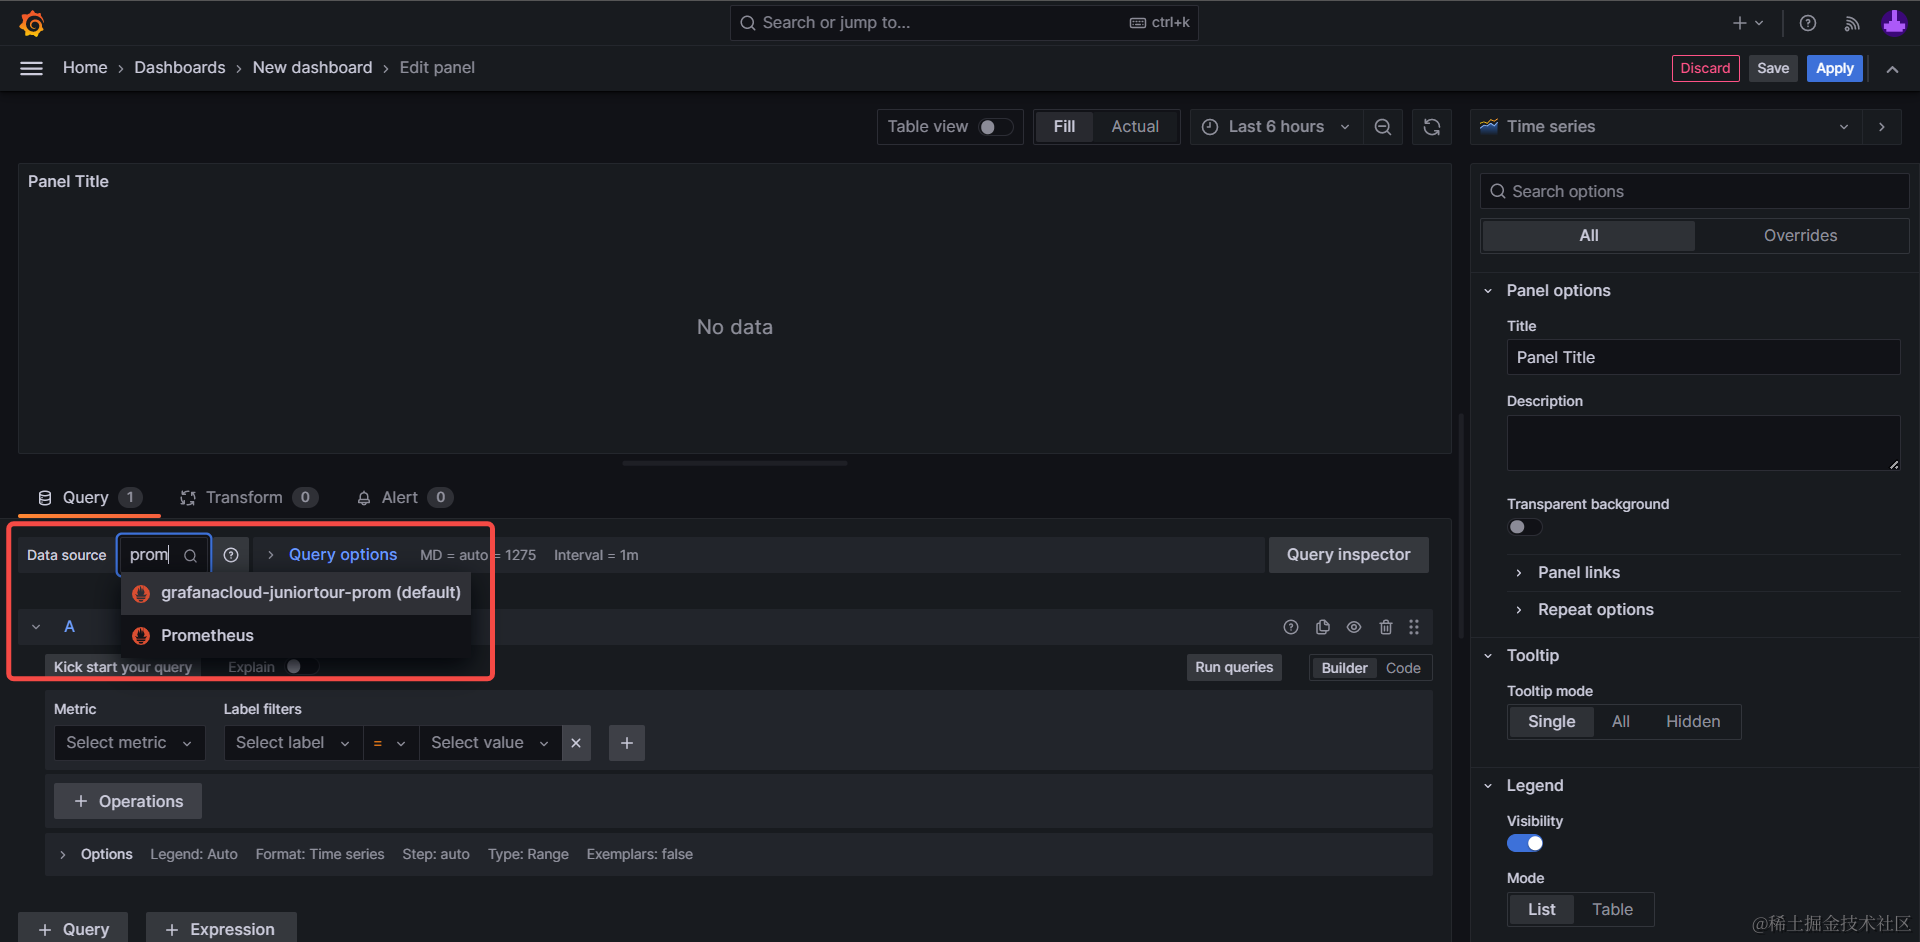Delete query A using trash icon
This screenshot has height=942, width=1920.
pos(1386,627)
